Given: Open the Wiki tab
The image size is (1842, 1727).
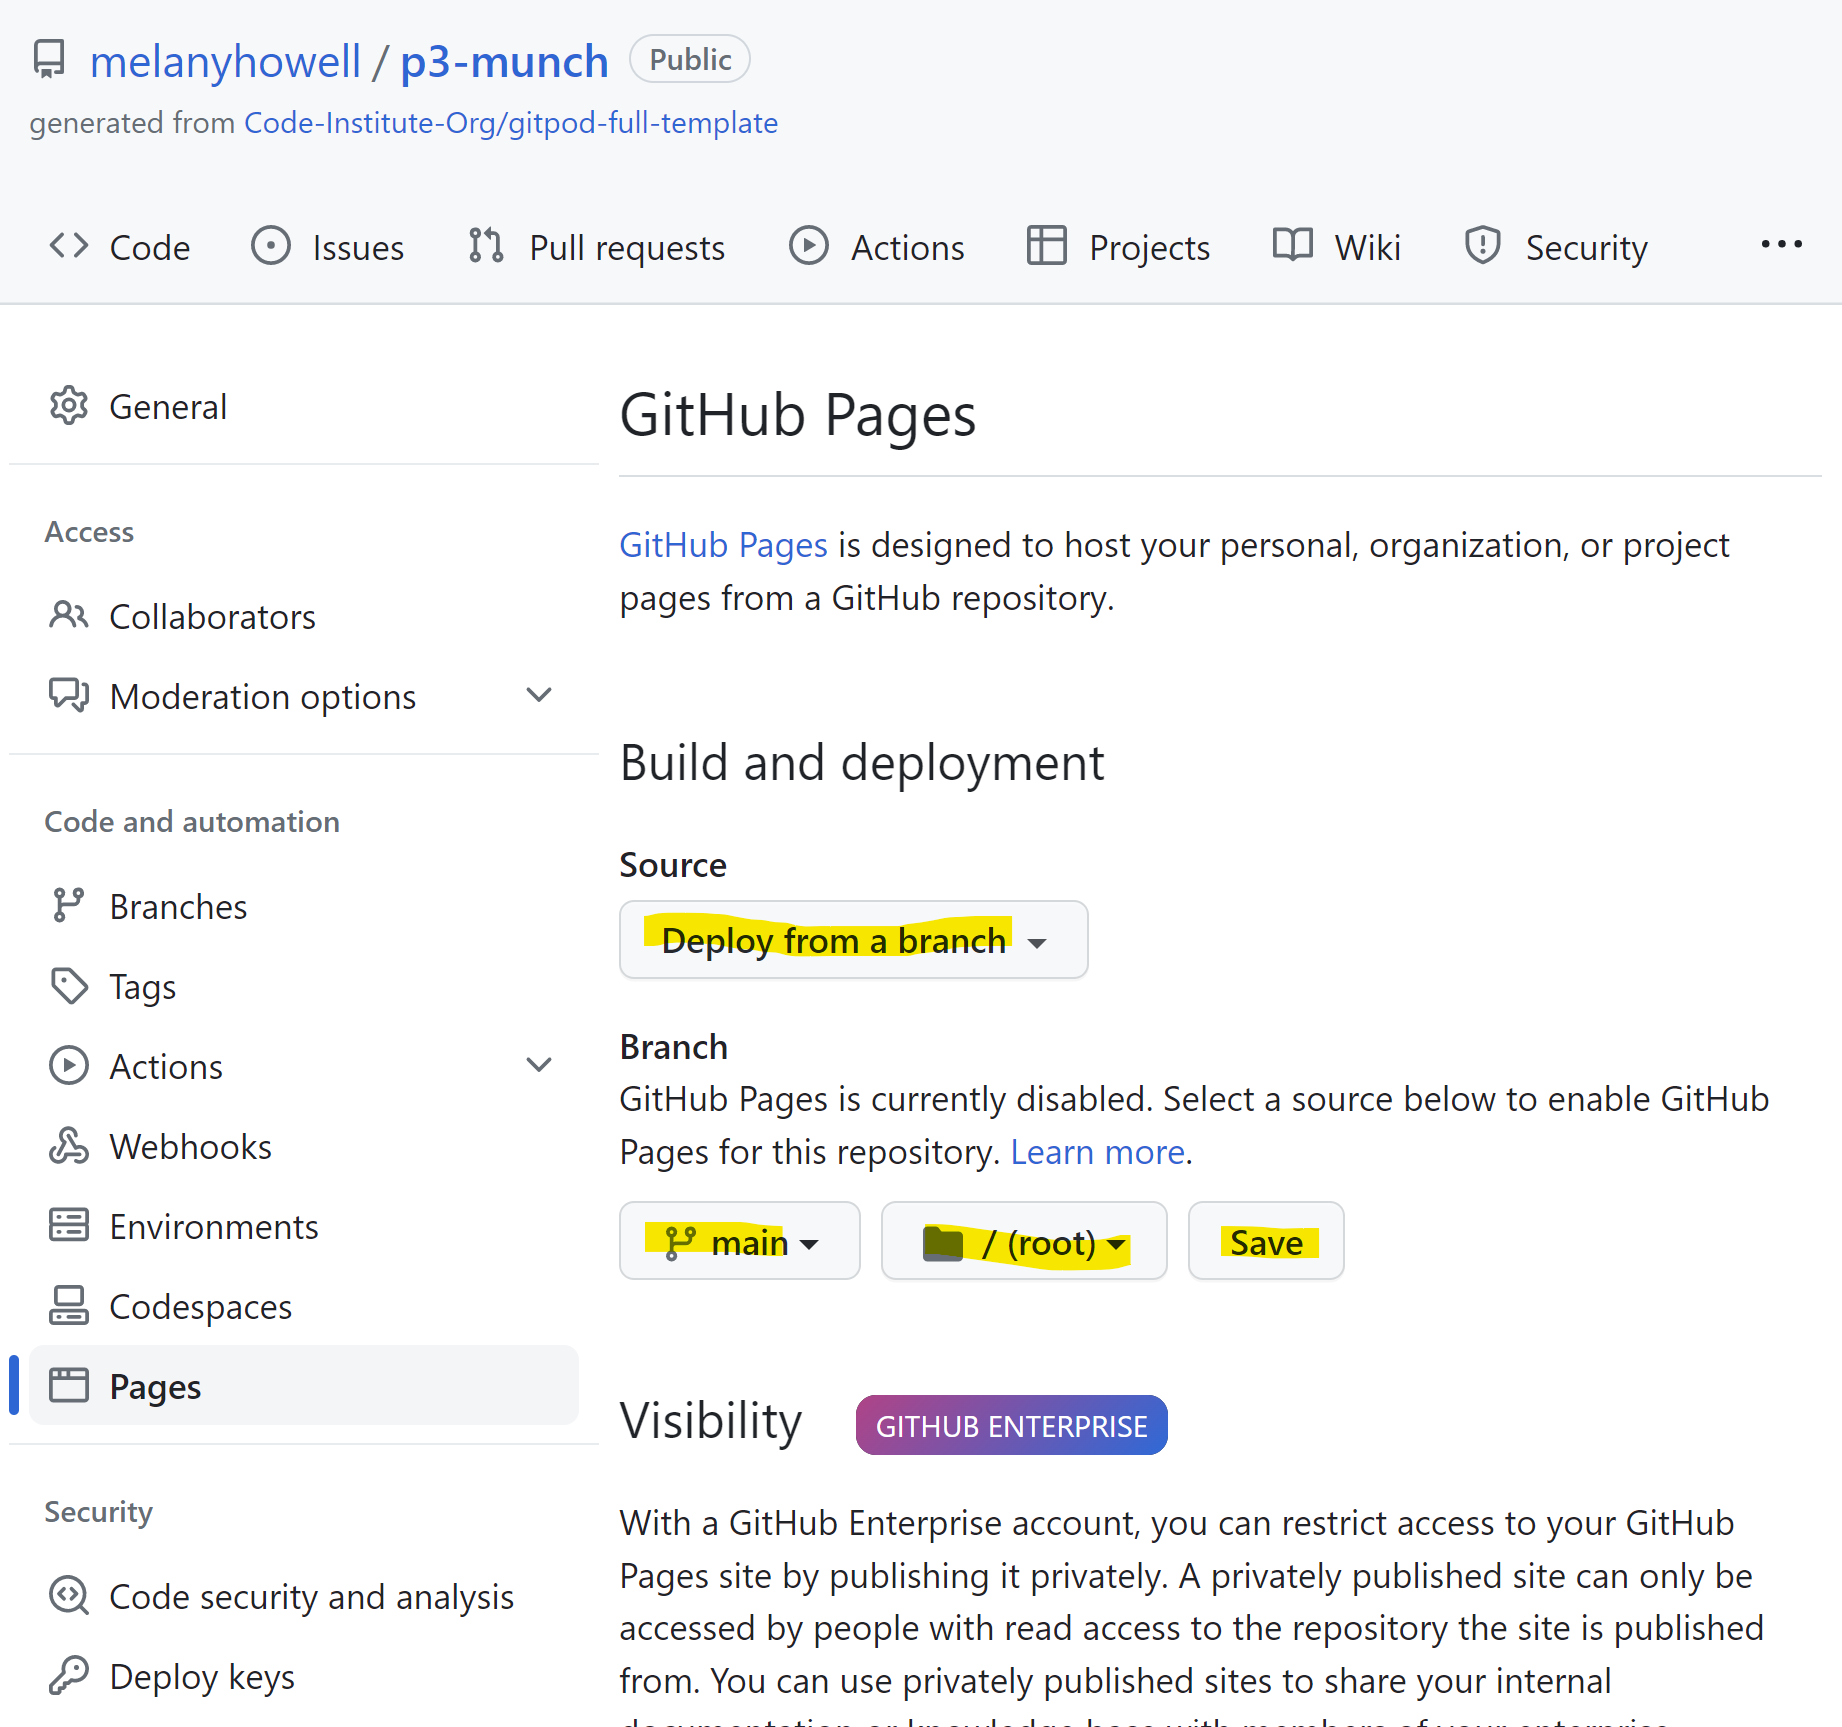Looking at the screenshot, I should pyautogui.click(x=1337, y=247).
